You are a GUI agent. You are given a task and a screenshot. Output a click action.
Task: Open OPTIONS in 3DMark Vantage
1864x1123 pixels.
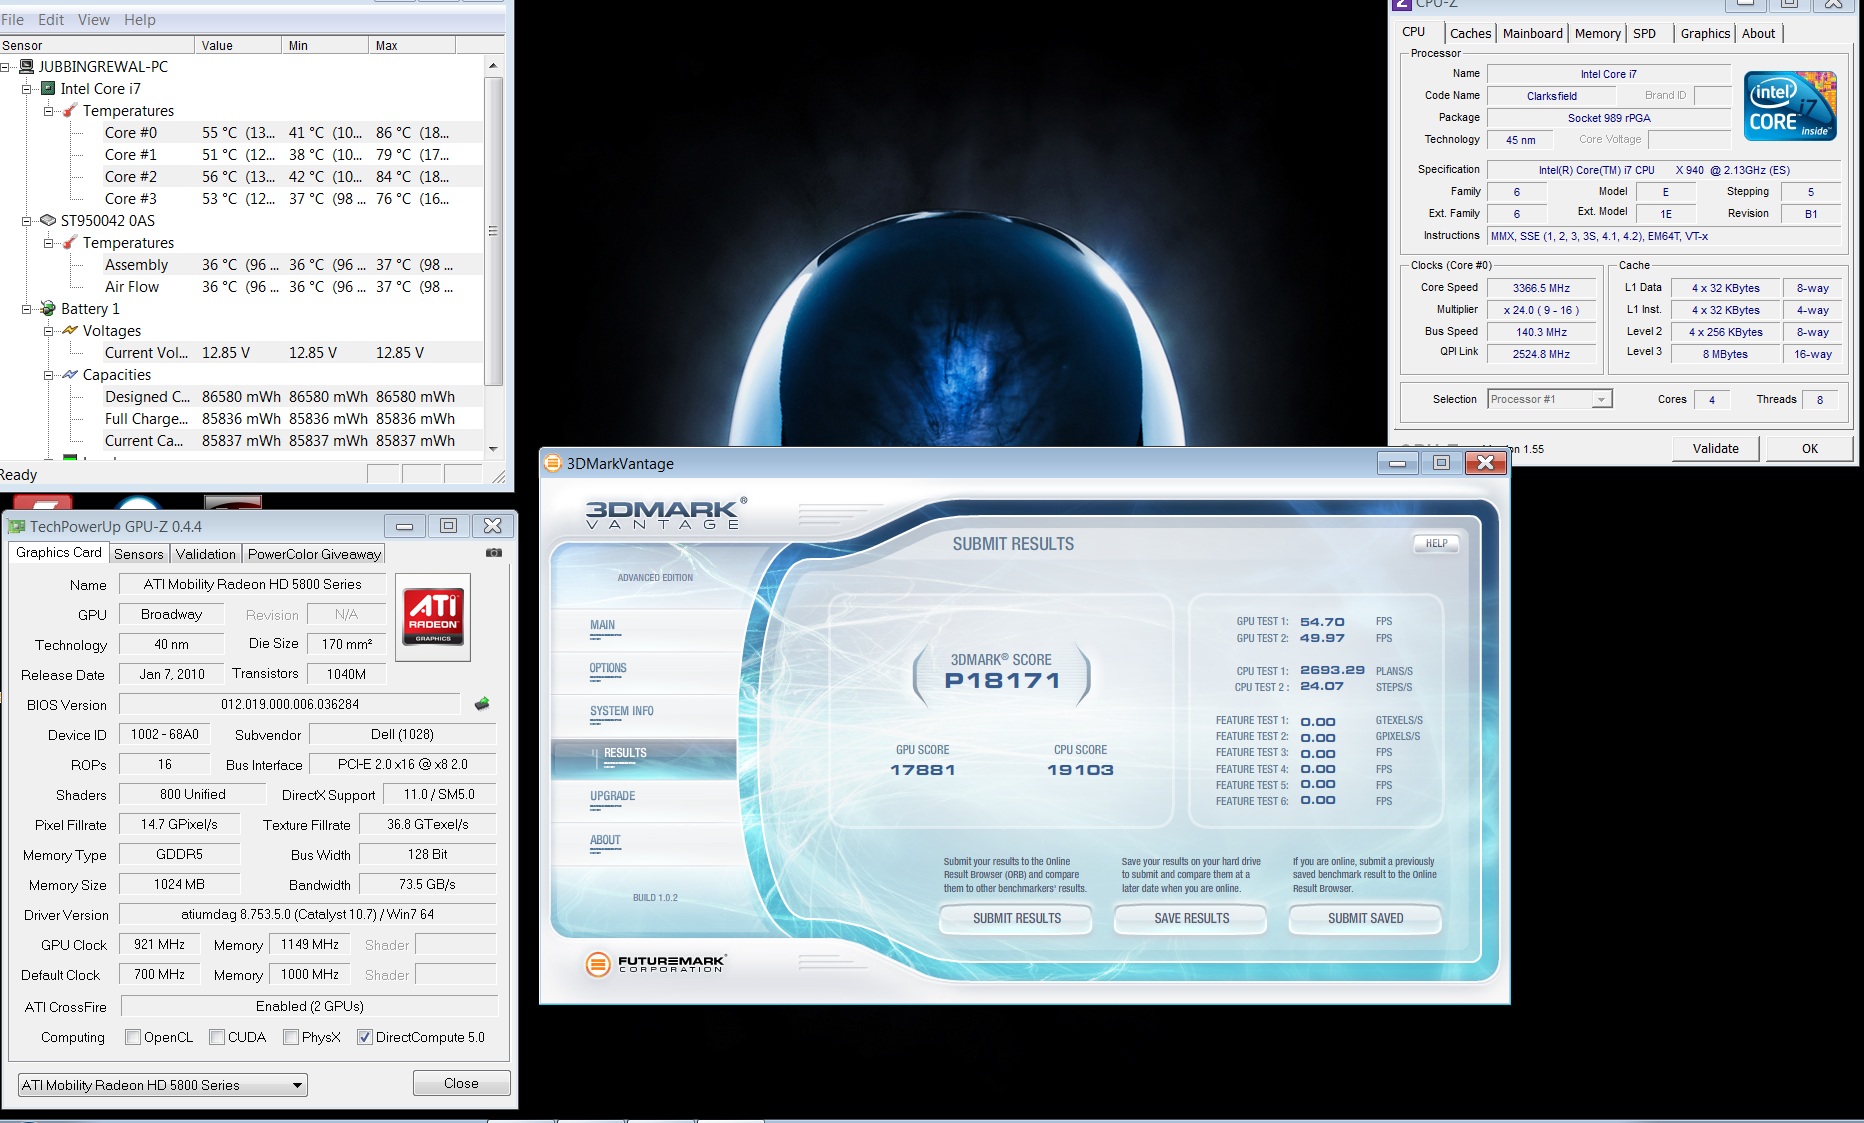pos(608,669)
